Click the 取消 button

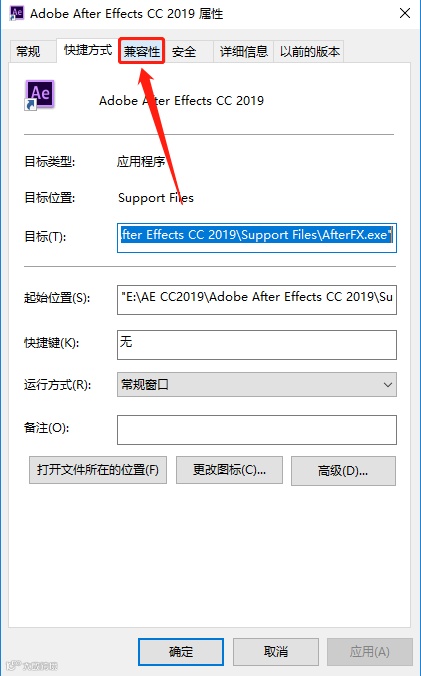click(276, 651)
